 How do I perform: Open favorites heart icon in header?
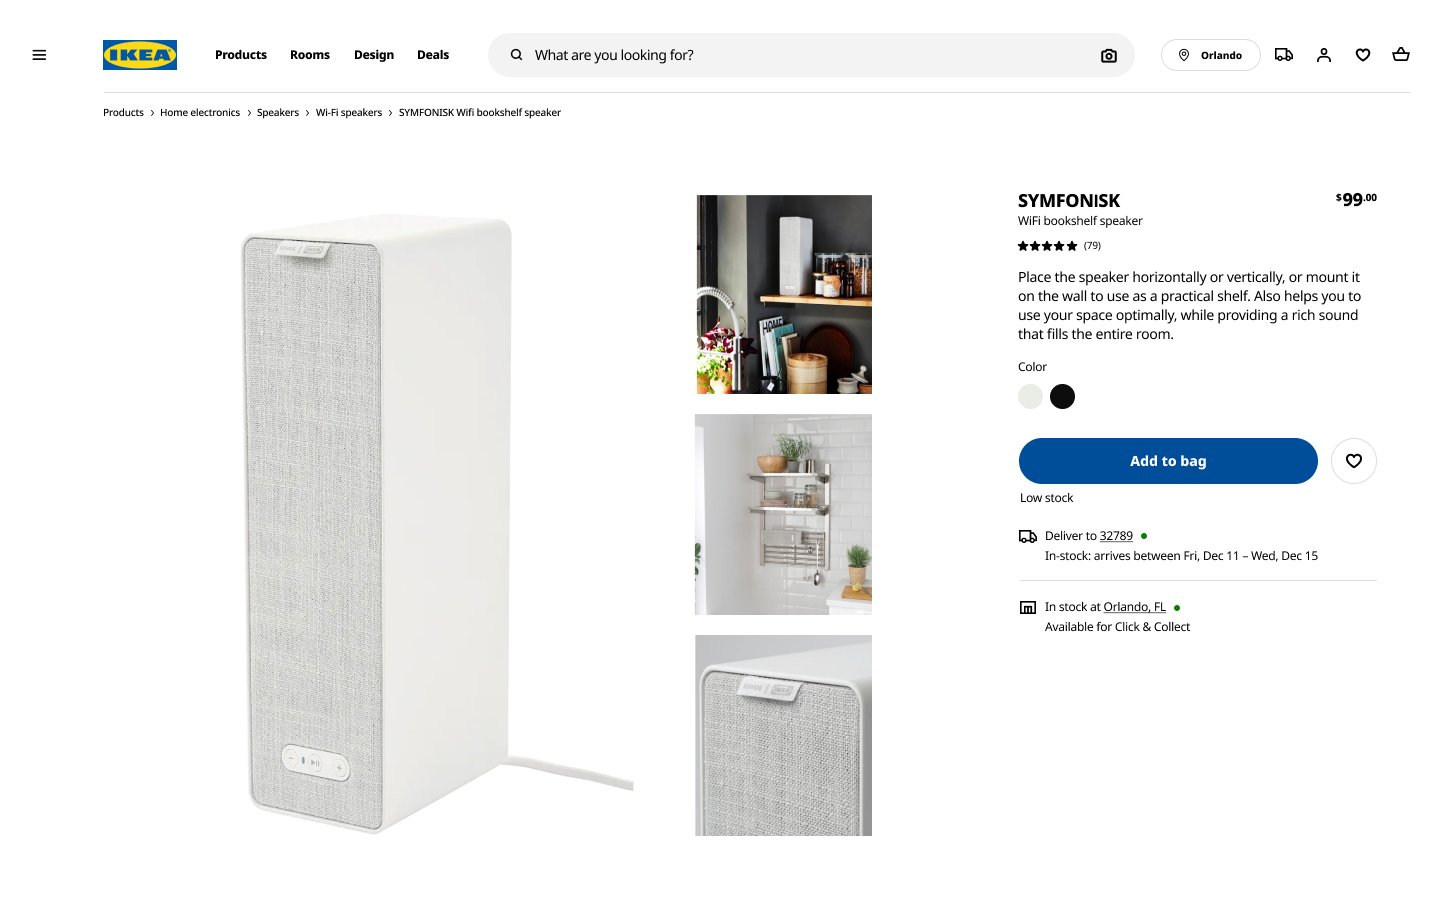[1363, 55]
